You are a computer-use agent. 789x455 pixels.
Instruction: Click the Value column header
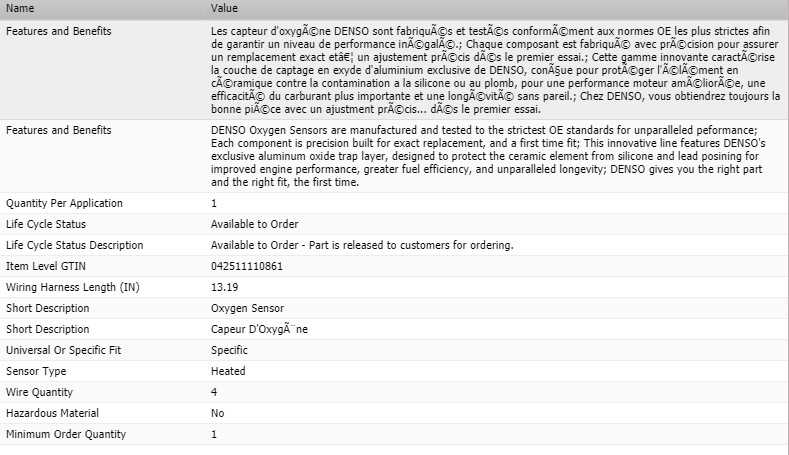[224, 8]
